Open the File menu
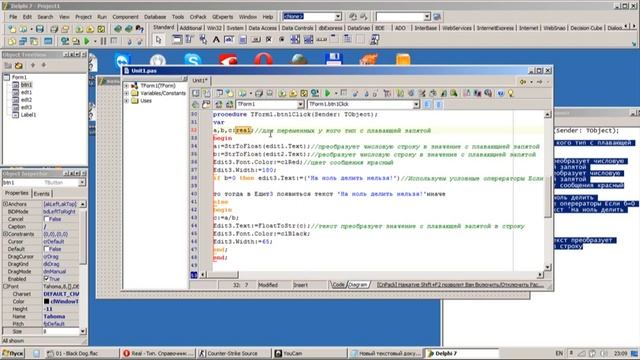640x360 pixels. (13, 17)
